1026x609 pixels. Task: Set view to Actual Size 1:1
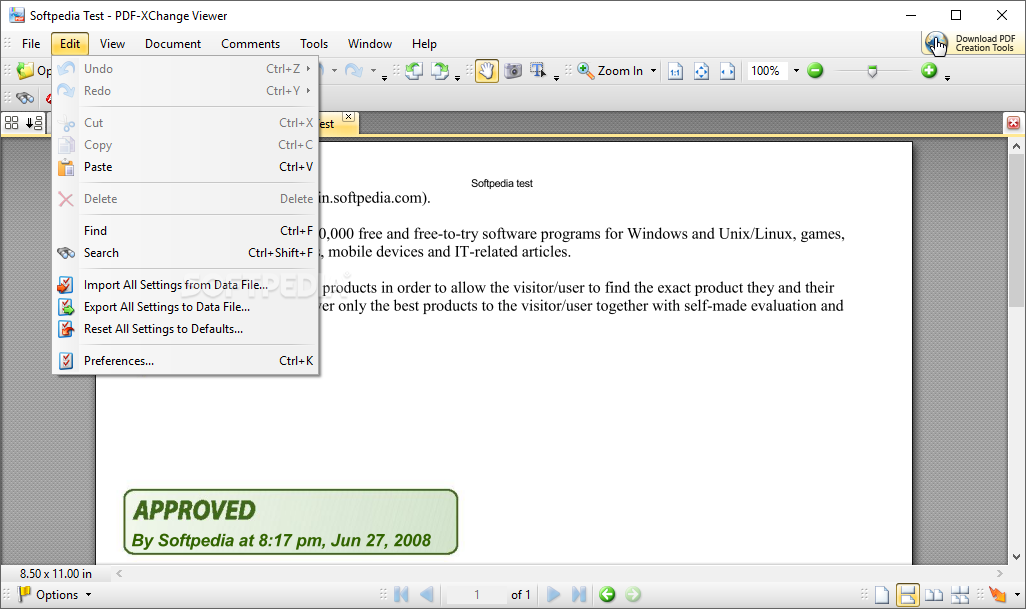(675, 71)
